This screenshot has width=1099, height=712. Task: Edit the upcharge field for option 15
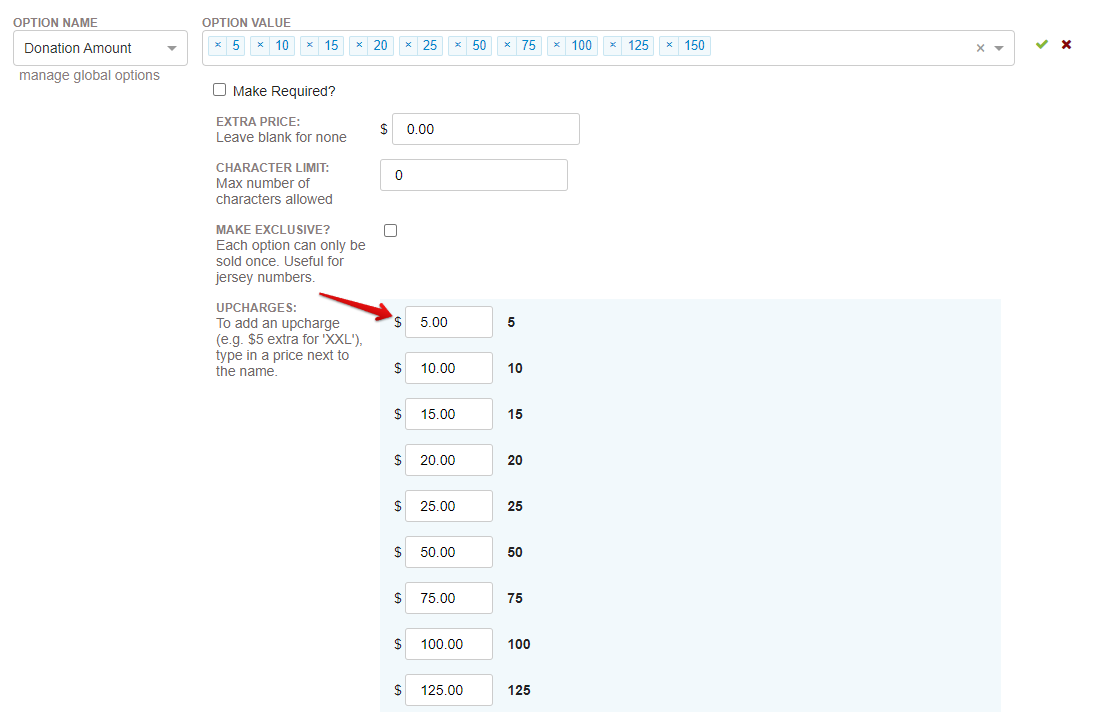pos(449,414)
